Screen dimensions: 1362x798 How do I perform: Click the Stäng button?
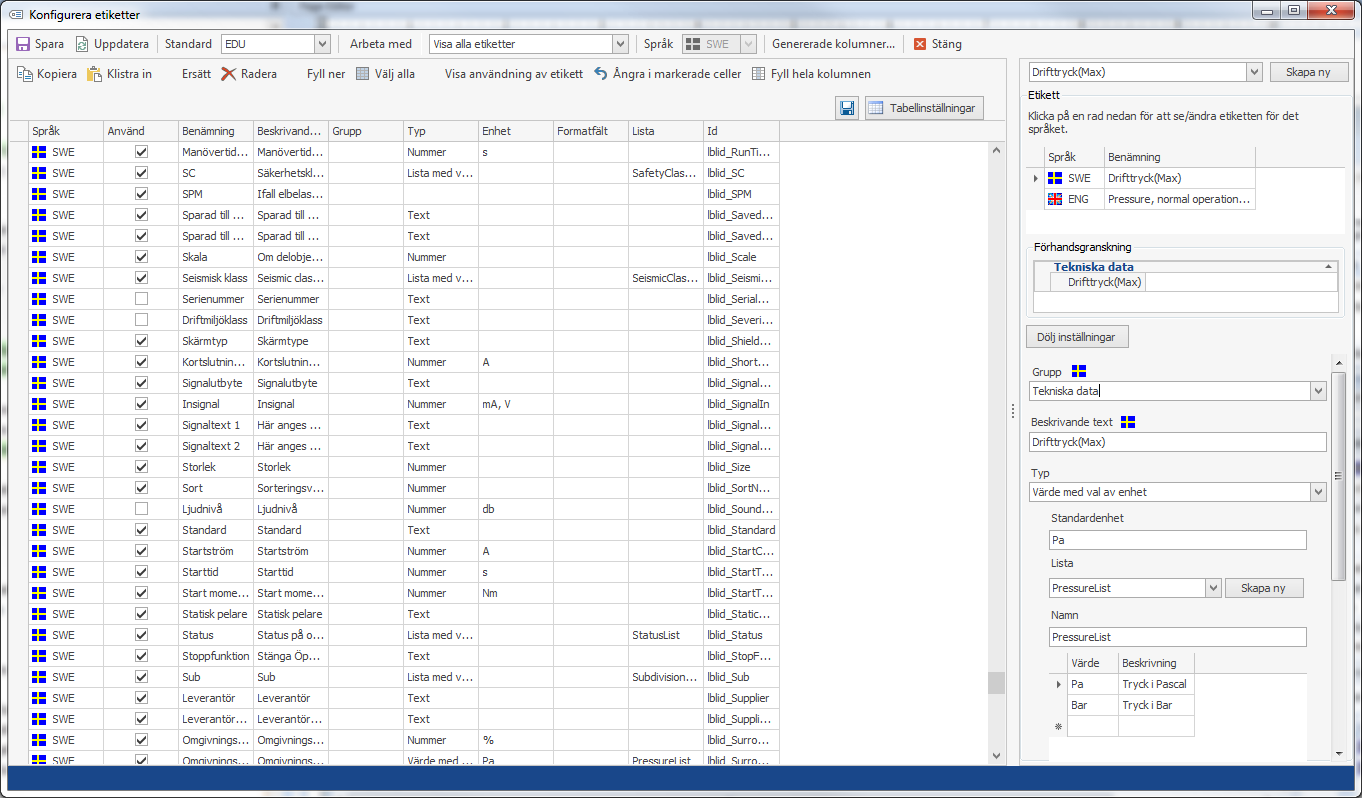coord(937,44)
